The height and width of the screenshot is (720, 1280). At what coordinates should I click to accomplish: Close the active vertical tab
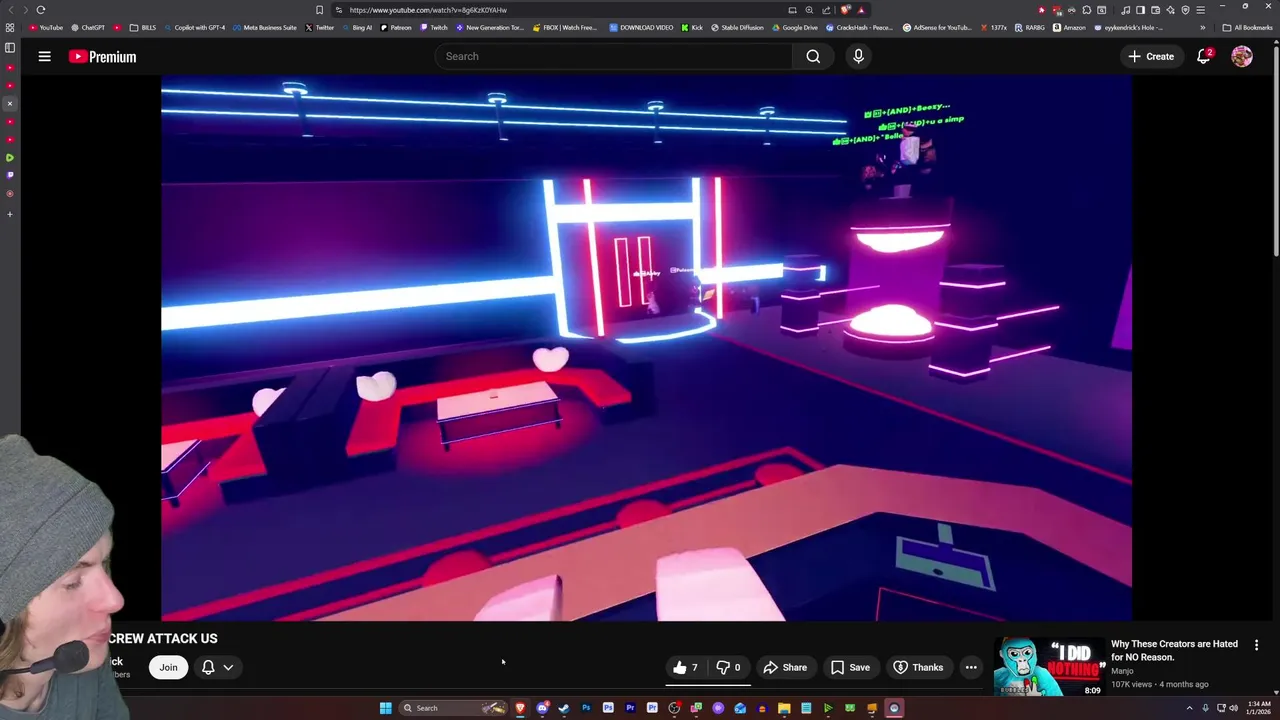click(x=10, y=103)
